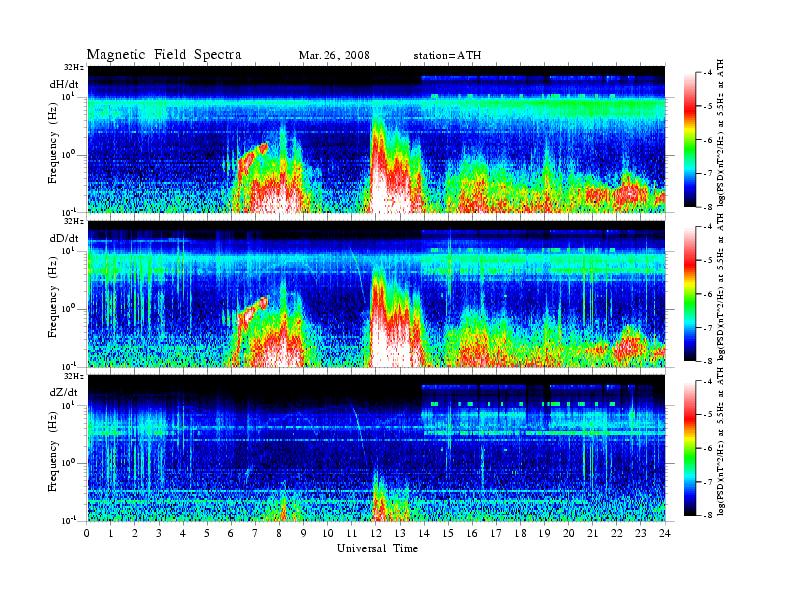Click the "station=ATH" label
792x612 pixels.
tap(447, 56)
